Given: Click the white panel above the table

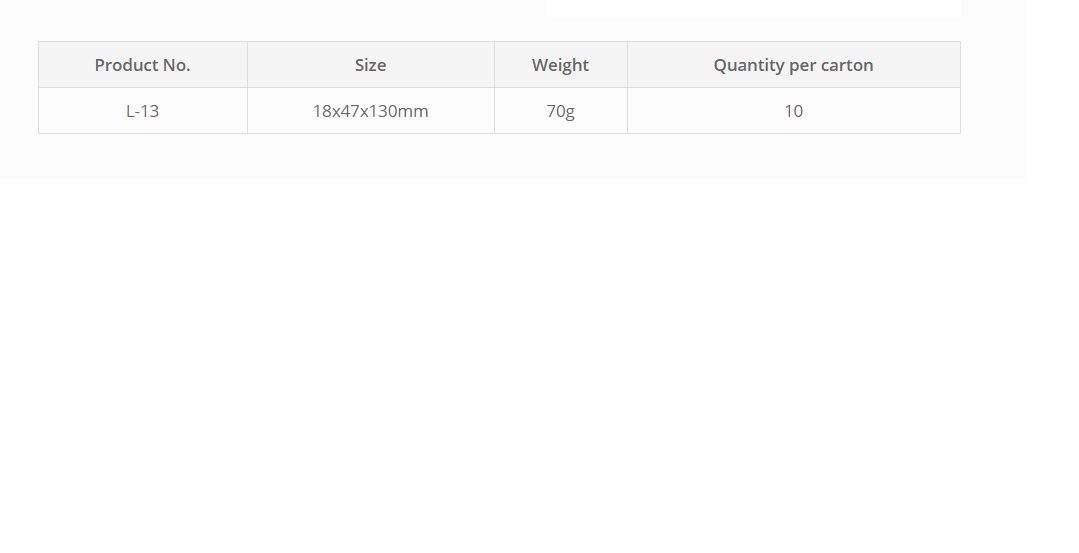Looking at the screenshot, I should [x=753, y=8].
